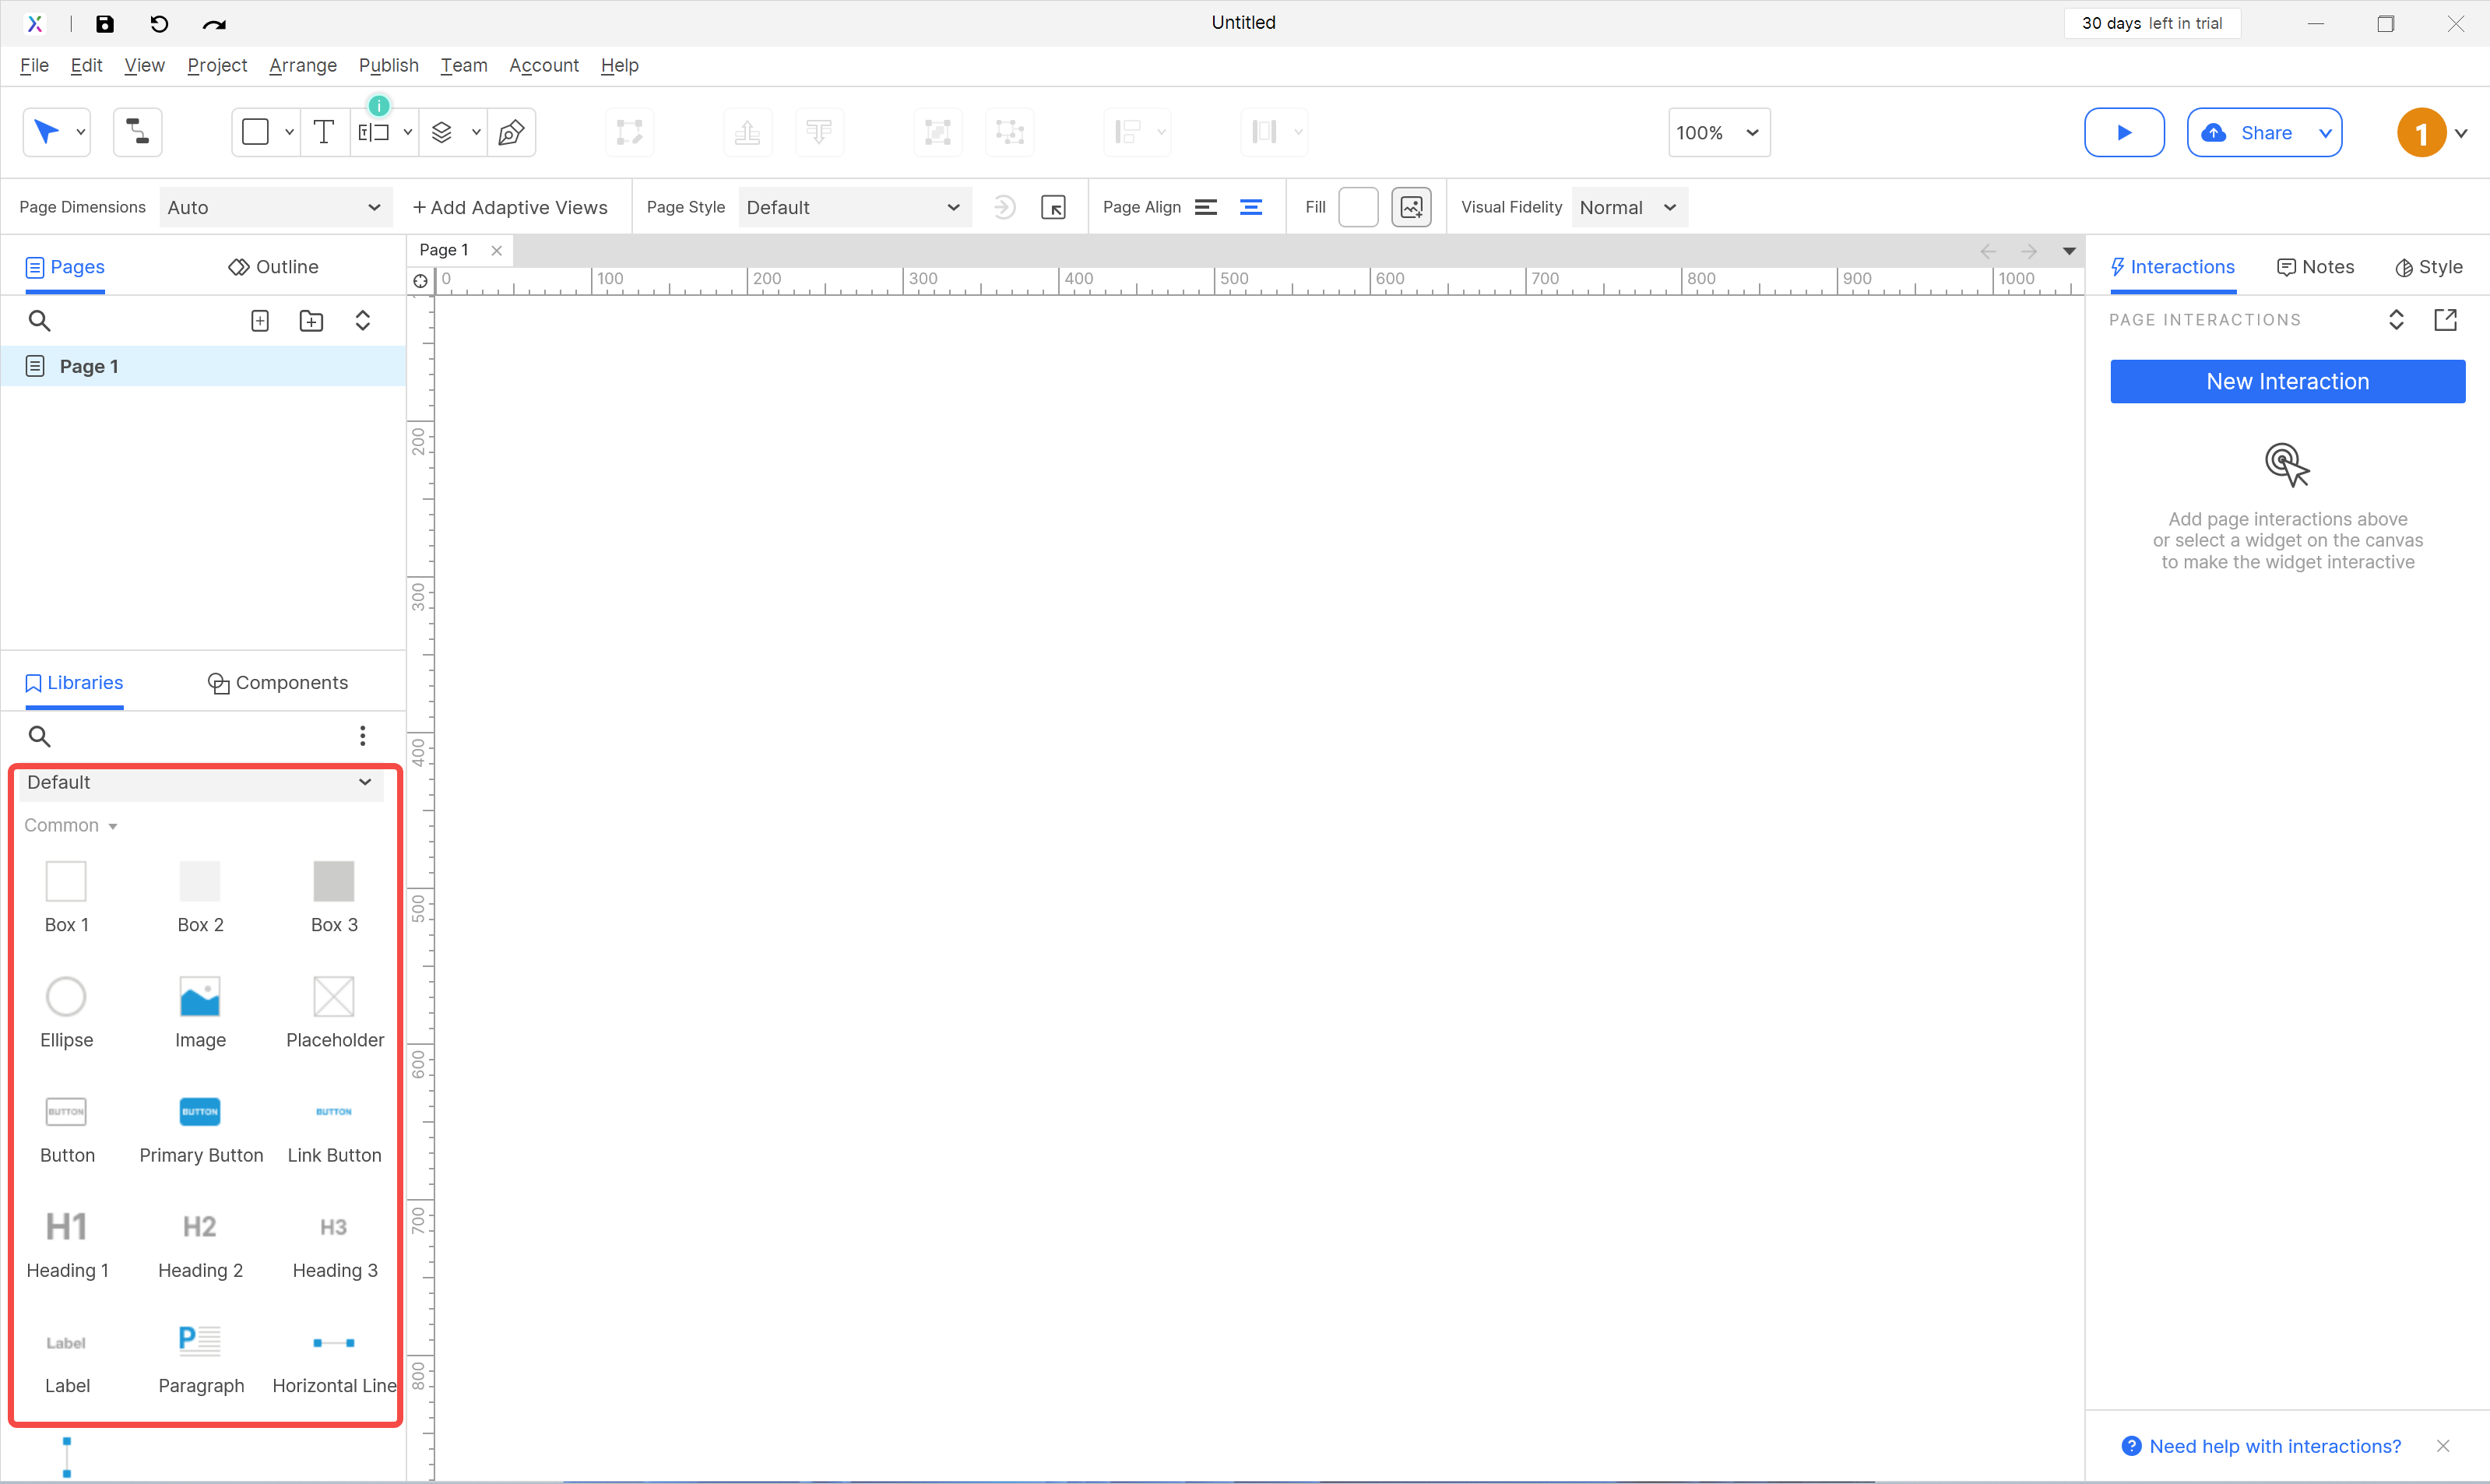Viewport: 2490px width, 1484px height.
Task: Dismiss the interactions help banner
Action: pos(2443,1446)
